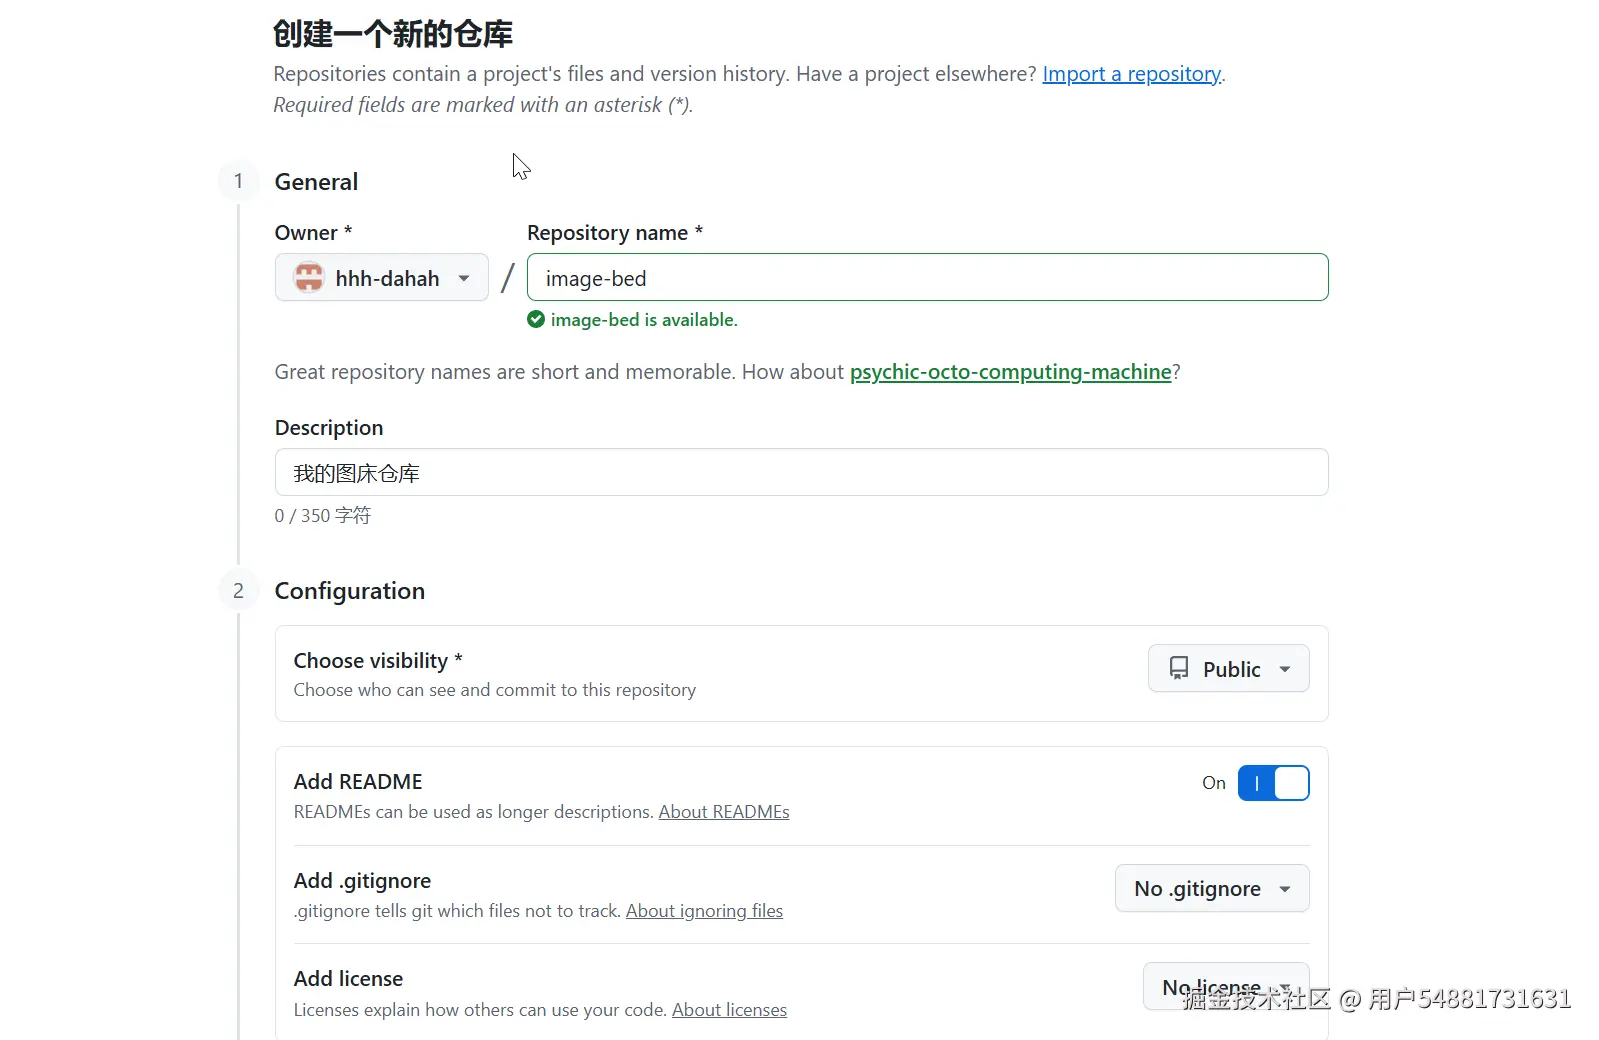
Task: Click step 2 Configuration number marker
Action: pyautogui.click(x=238, y=591)
